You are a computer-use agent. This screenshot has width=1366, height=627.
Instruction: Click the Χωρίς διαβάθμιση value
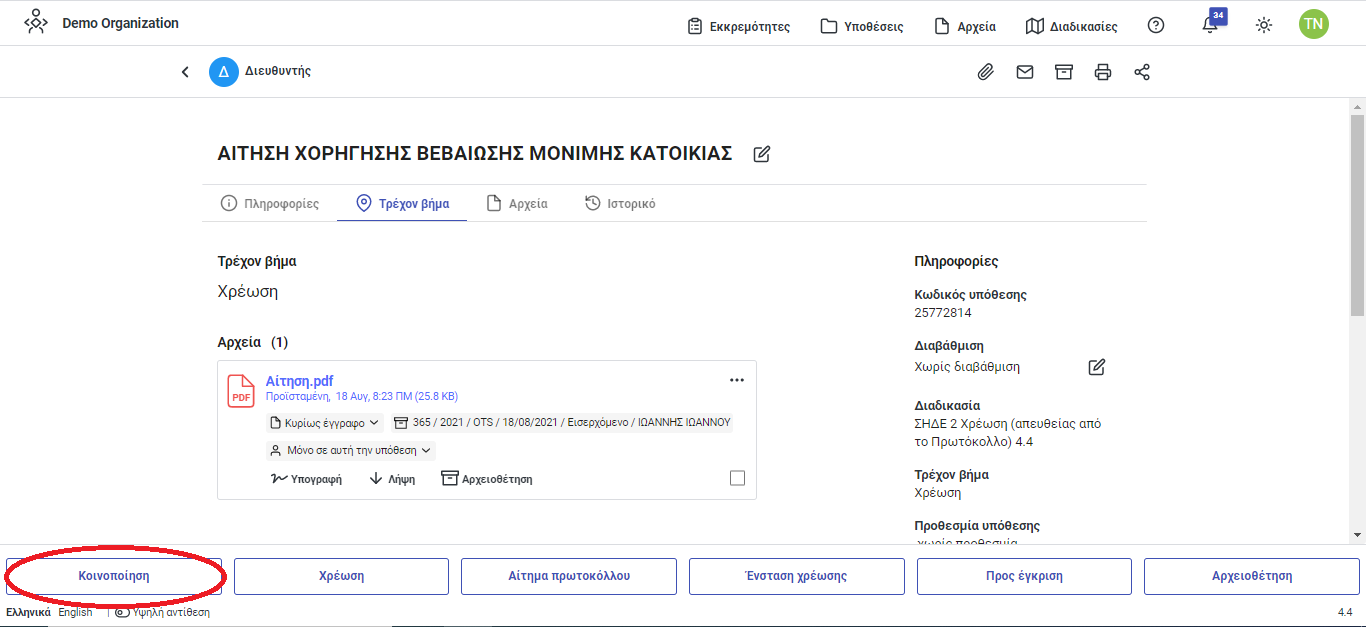pyautogui.click(x=967, y=367)
